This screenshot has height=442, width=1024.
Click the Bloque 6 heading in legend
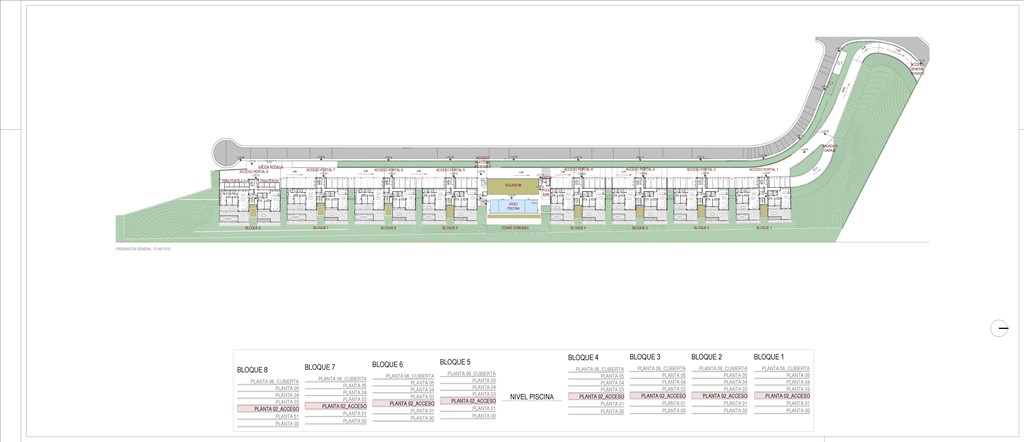click(387, 364)
